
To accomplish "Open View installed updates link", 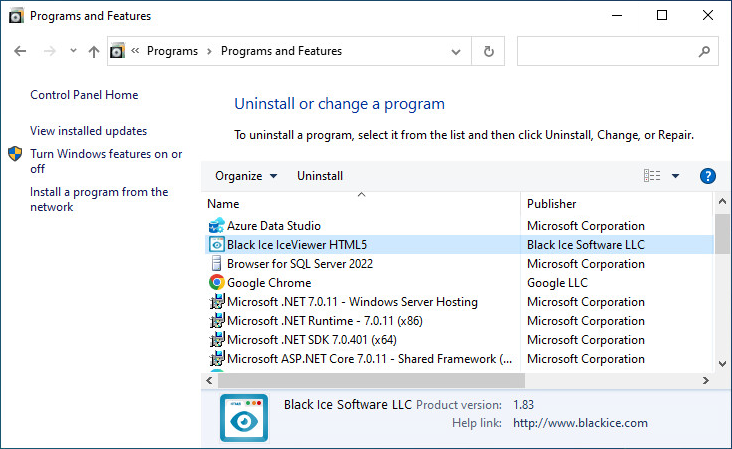I will pos(88,131).
